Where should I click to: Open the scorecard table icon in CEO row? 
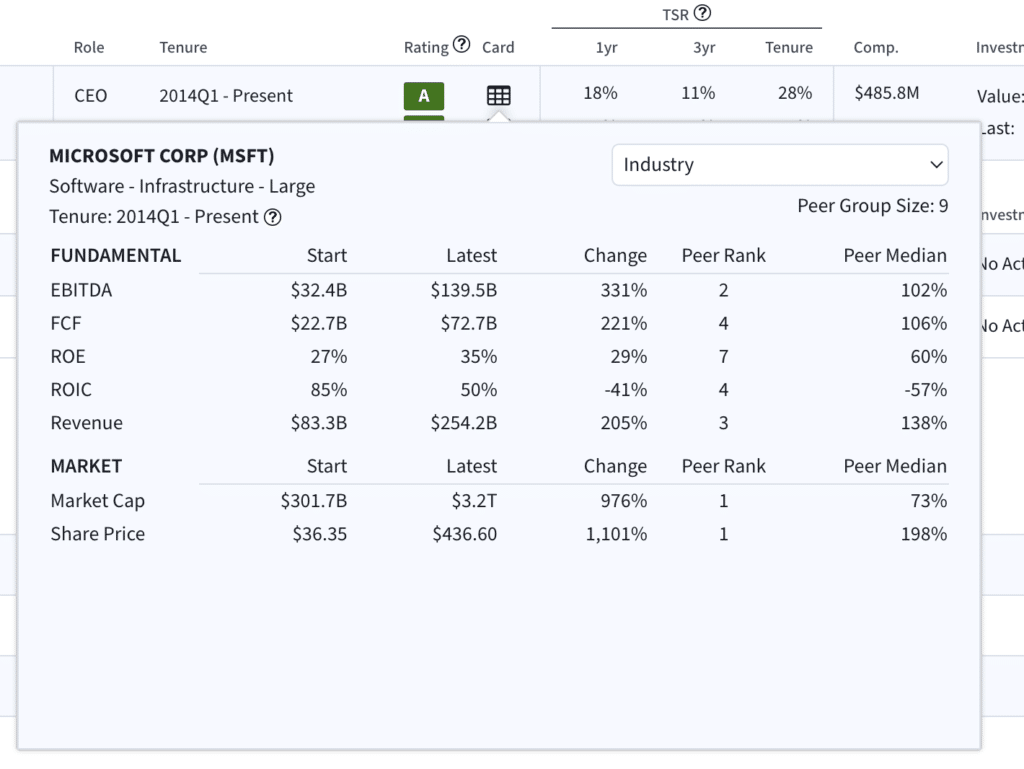498,96
